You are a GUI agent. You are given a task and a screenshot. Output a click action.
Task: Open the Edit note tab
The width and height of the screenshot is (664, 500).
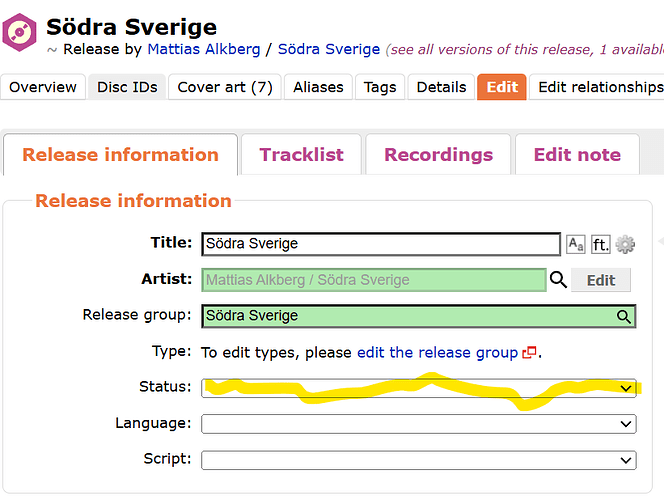point(577,155)
